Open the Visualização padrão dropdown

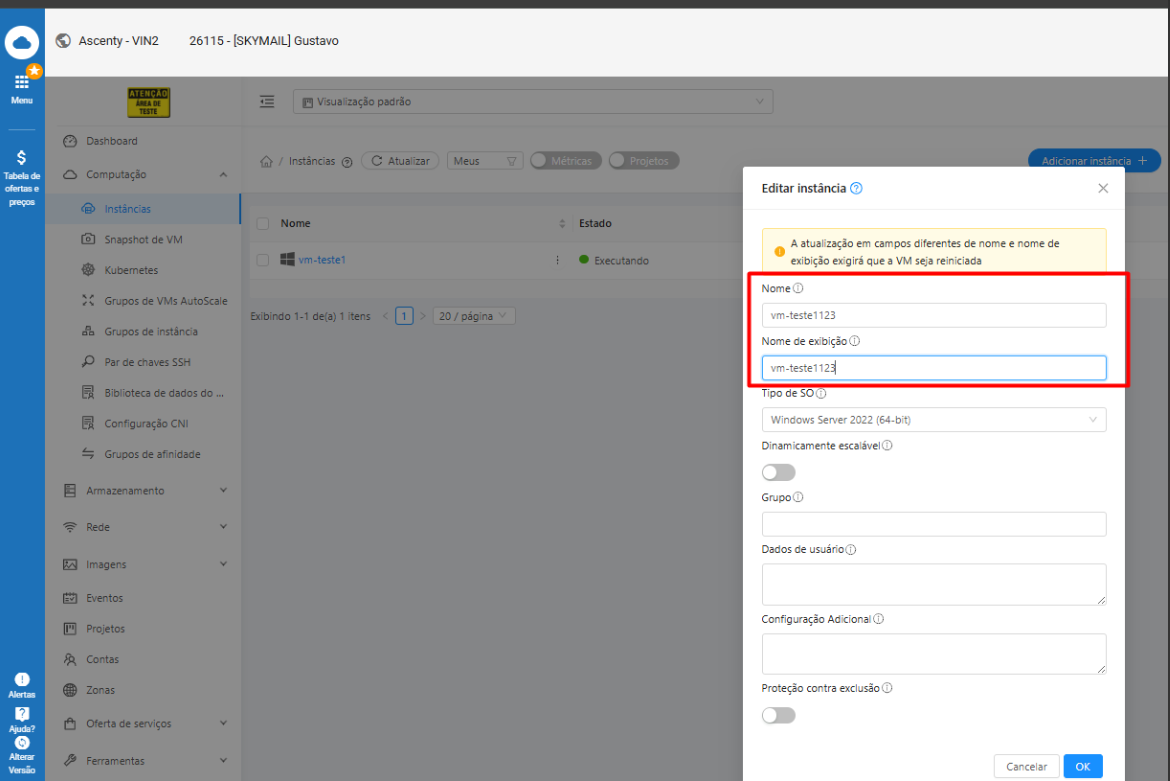(x=533, y=101)
